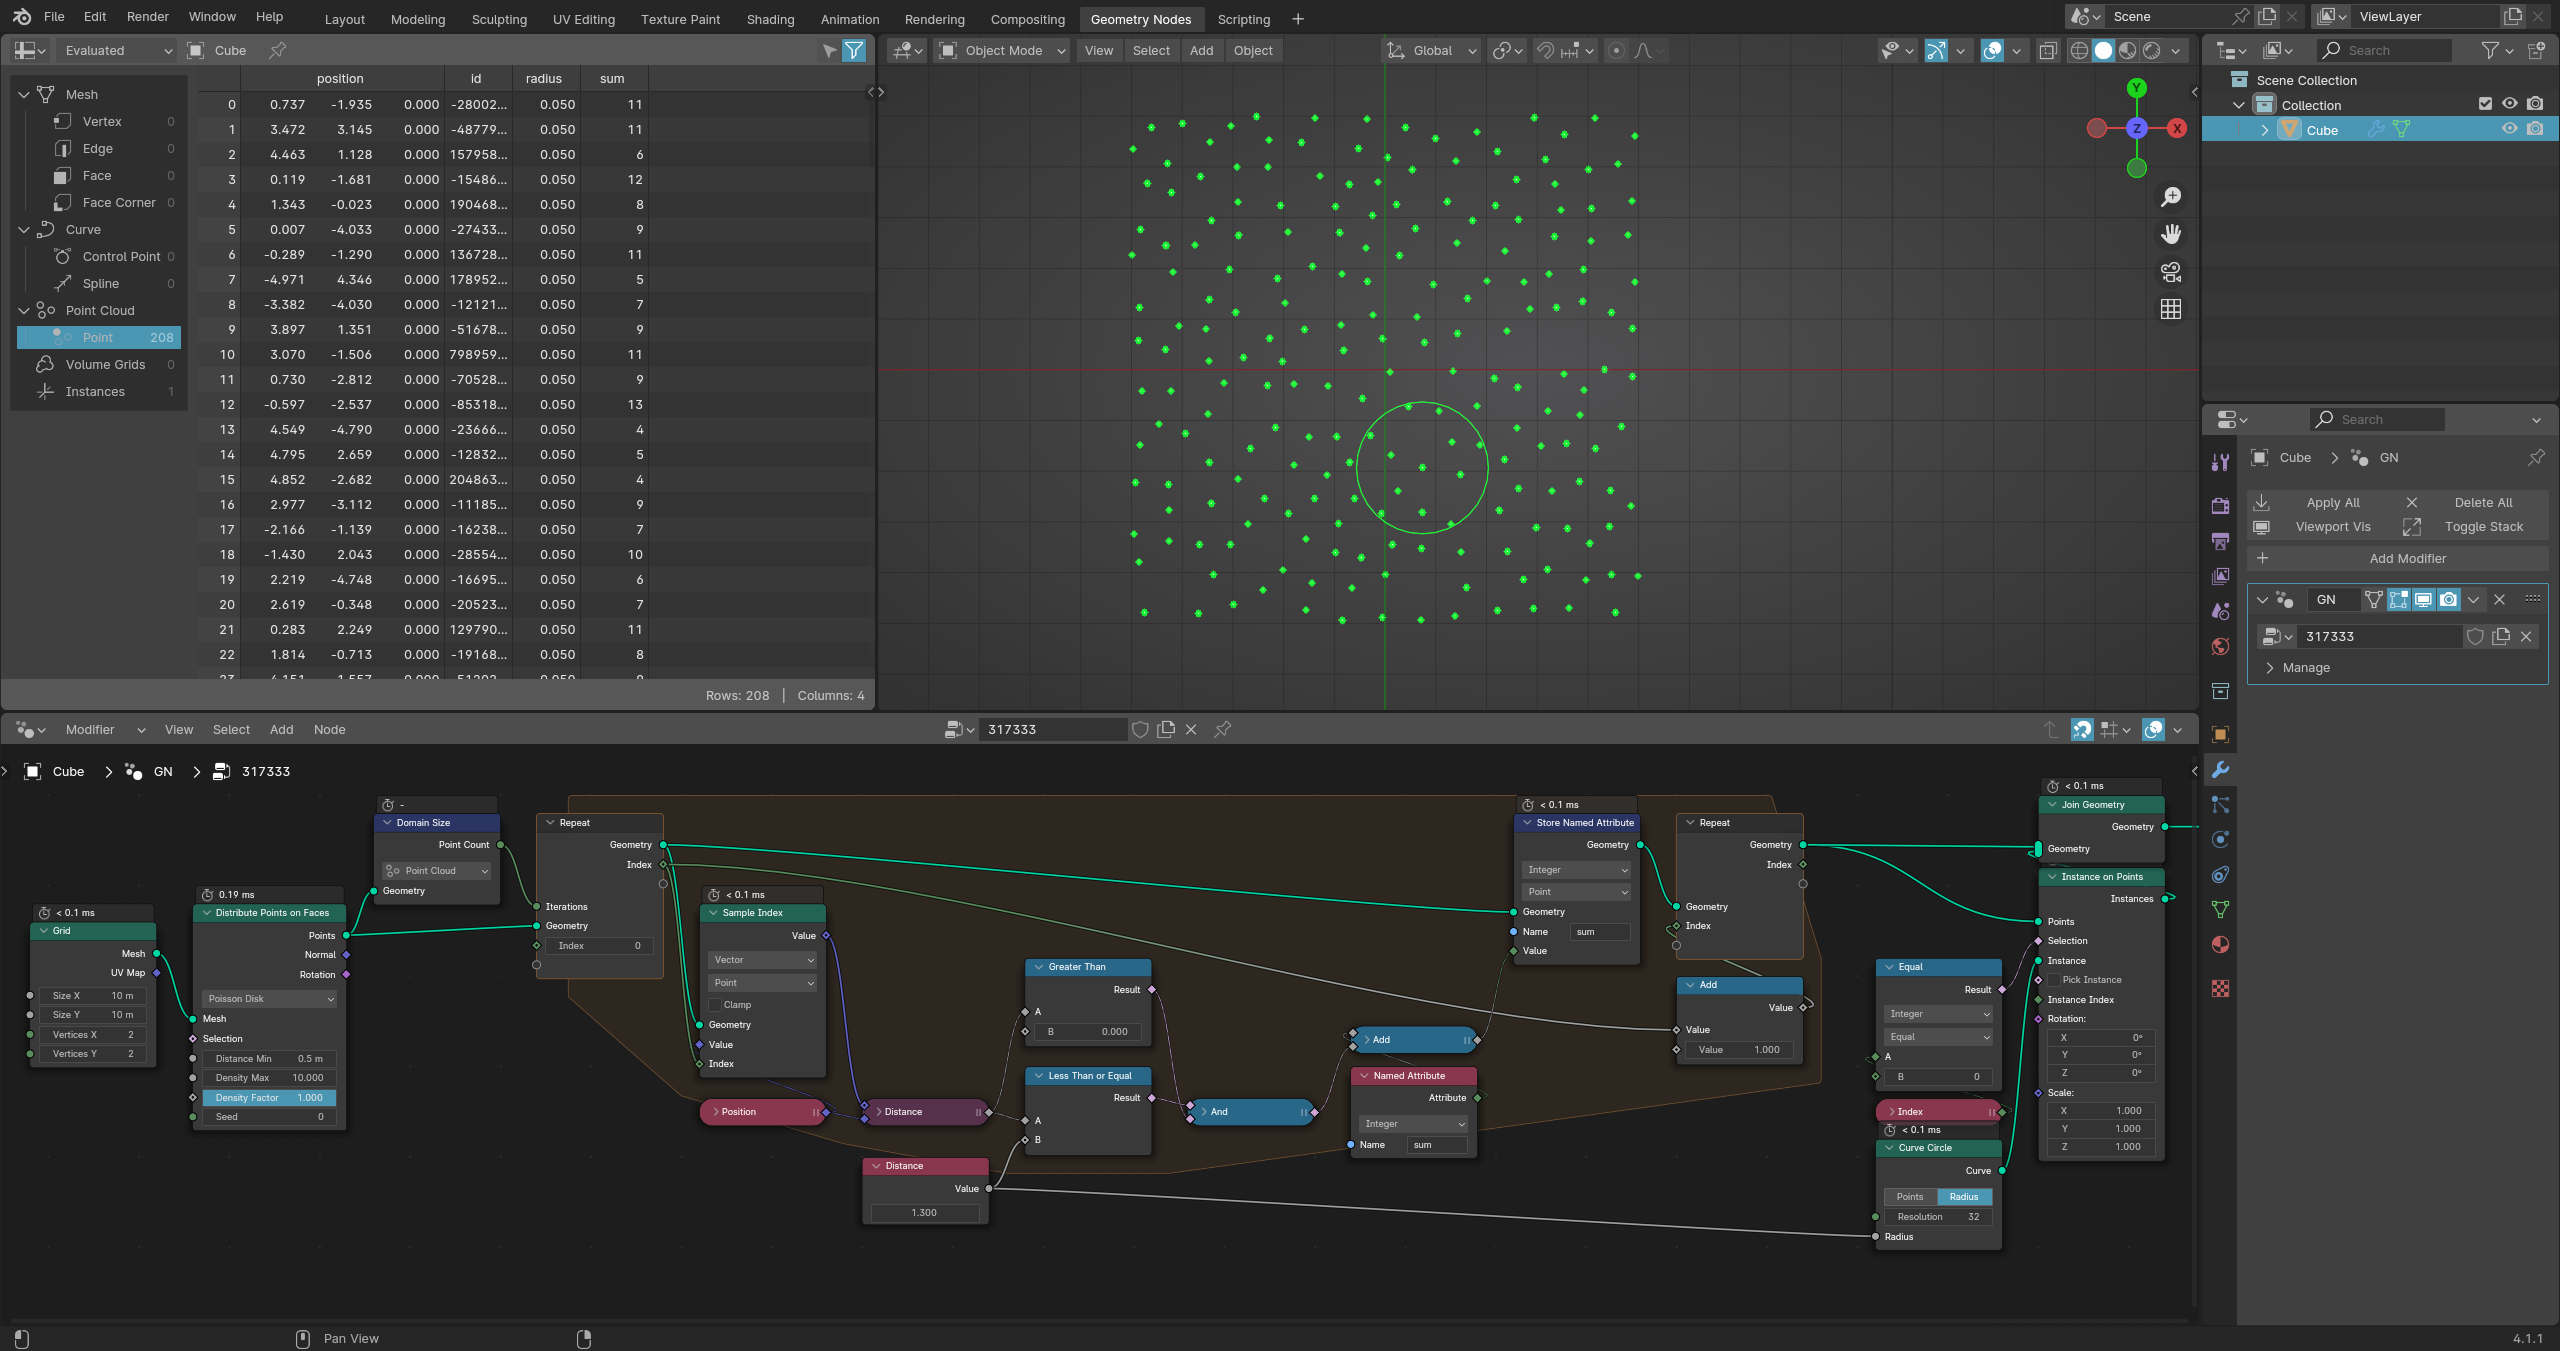Toggle the spreadsheet row filter funnel icon
The height and width of the screenshot is (1351, 2560).
[x=854, y=50]
